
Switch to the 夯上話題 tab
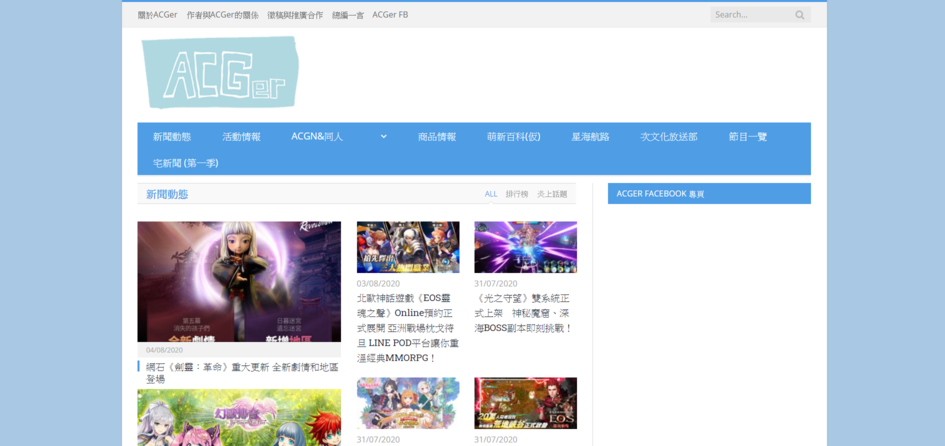tap(552, 194)
